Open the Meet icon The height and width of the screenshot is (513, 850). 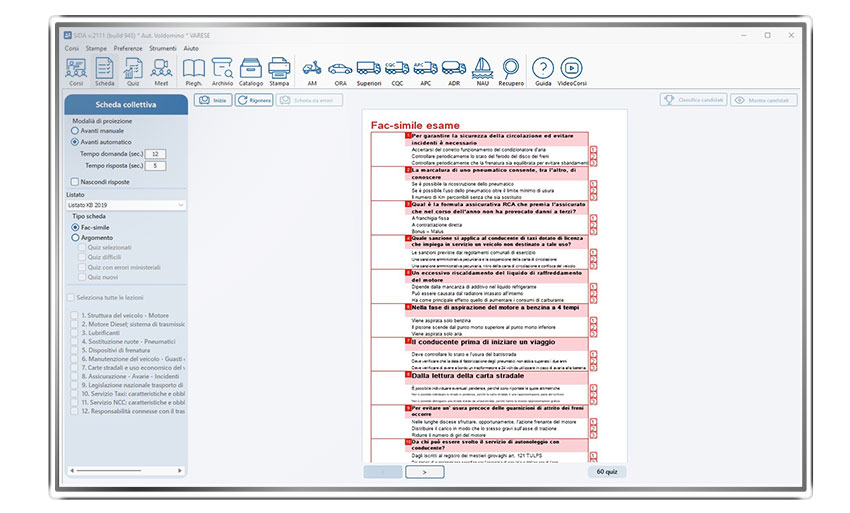(161, 70)
